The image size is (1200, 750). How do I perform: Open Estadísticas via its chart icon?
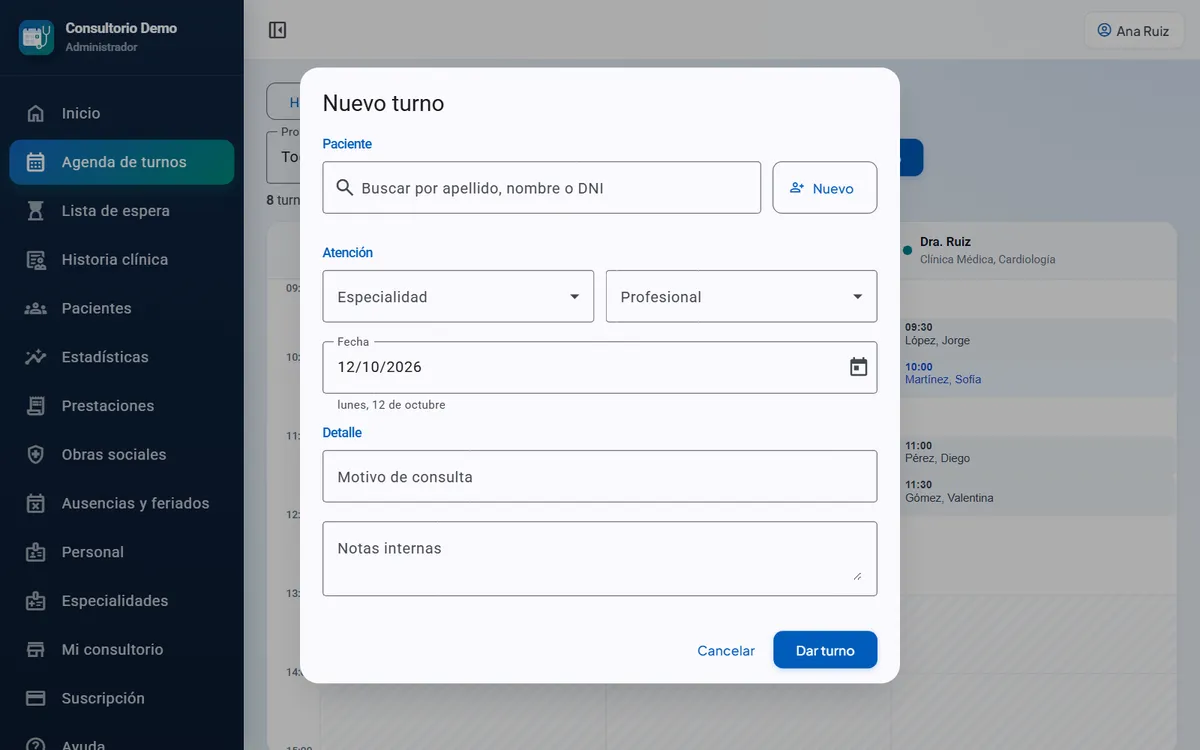point(36,357)
